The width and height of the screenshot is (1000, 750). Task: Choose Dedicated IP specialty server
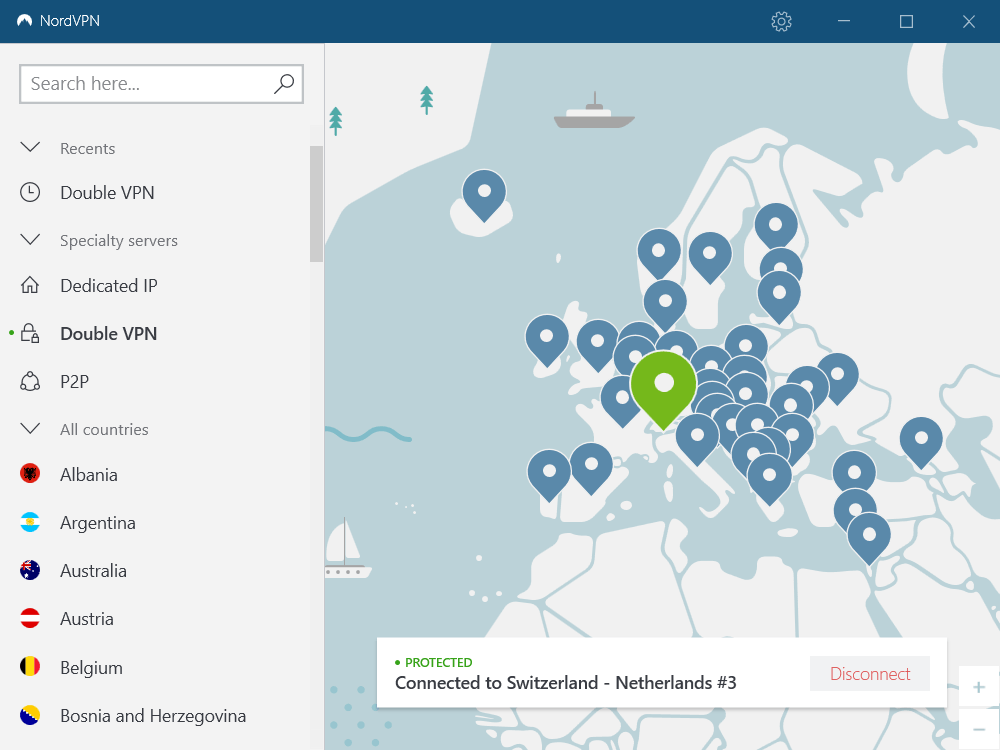108,285
